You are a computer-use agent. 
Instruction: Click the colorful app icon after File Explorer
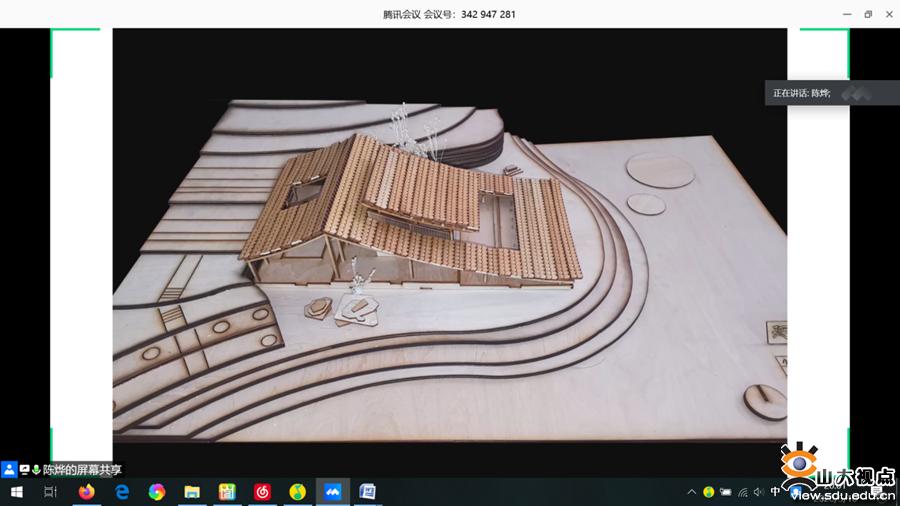point(227,492)
